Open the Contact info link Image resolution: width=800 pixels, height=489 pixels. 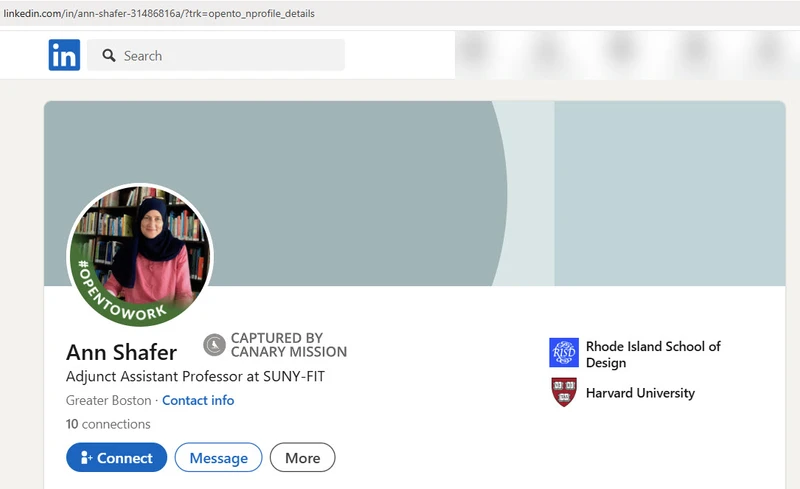[x=198, y=400]
